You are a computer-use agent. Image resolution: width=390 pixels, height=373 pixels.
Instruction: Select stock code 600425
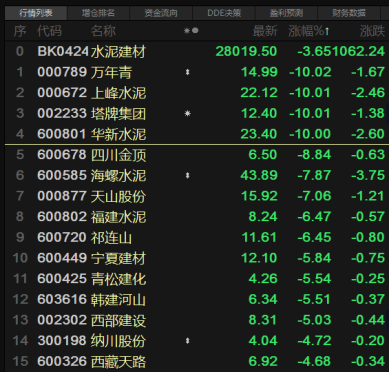click(62, 279)
